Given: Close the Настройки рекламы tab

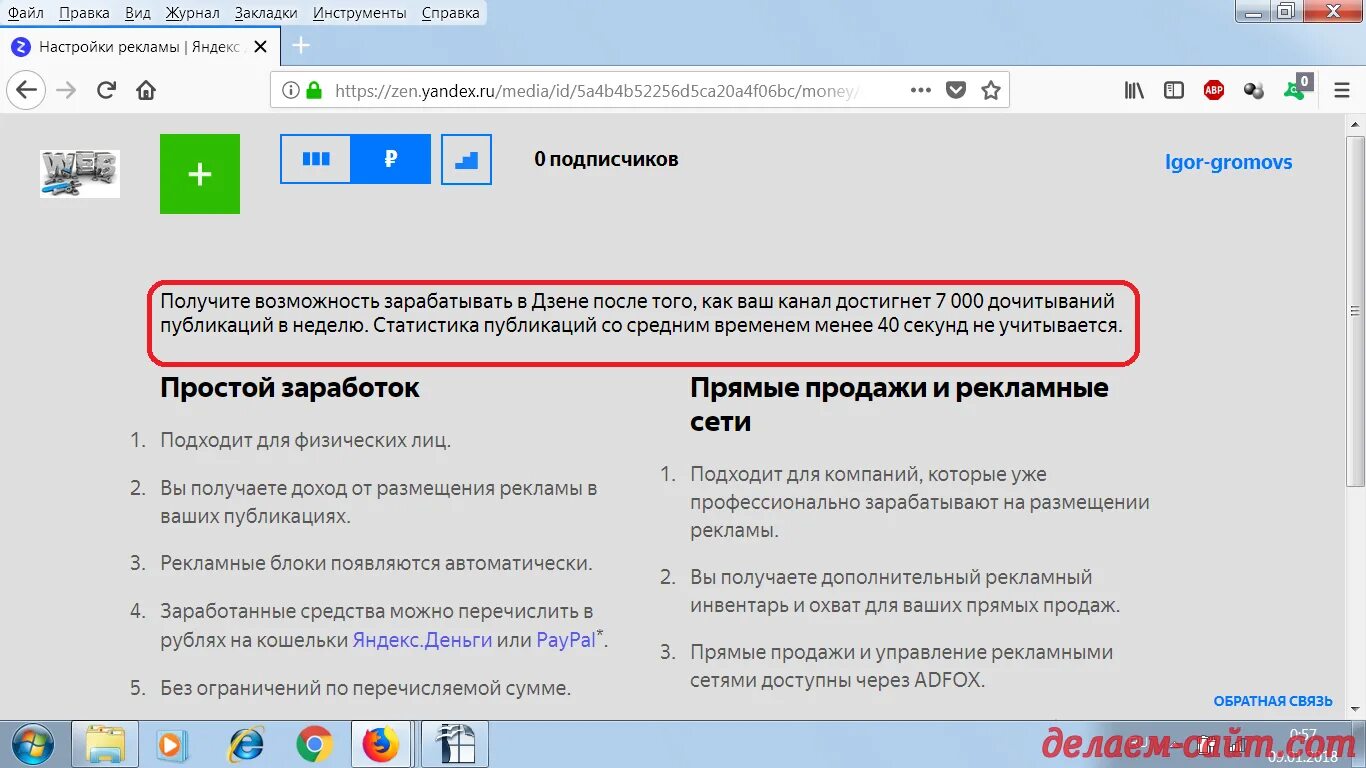Looking at the screenshot, I should click(261, 46).
